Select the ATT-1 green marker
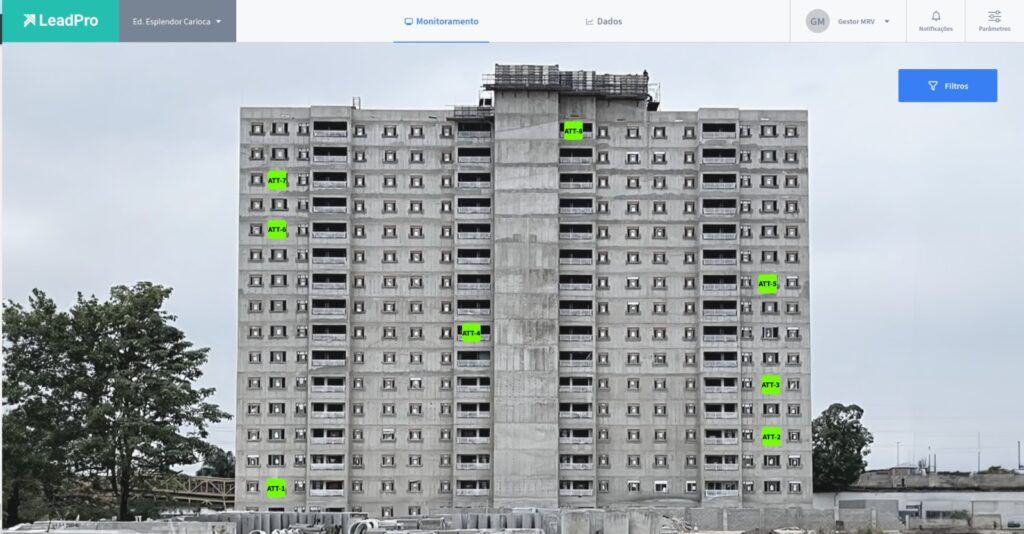The height and width of the screenshot is (534, 1024). 276,489
